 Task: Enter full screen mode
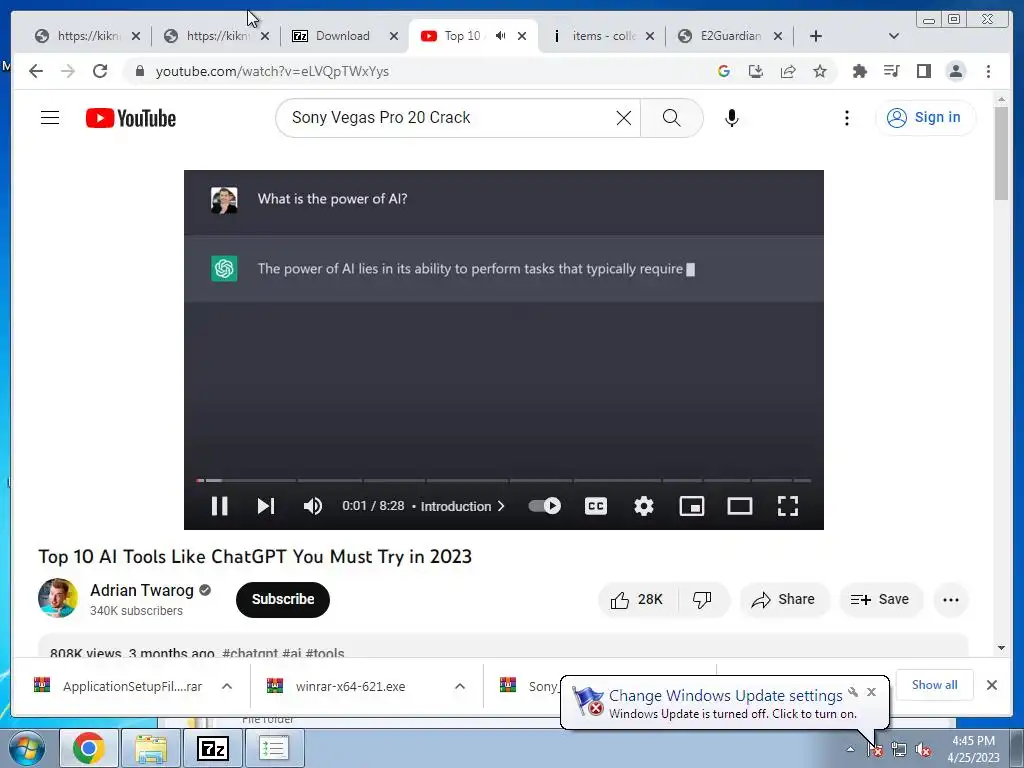[x=788, y=506]
